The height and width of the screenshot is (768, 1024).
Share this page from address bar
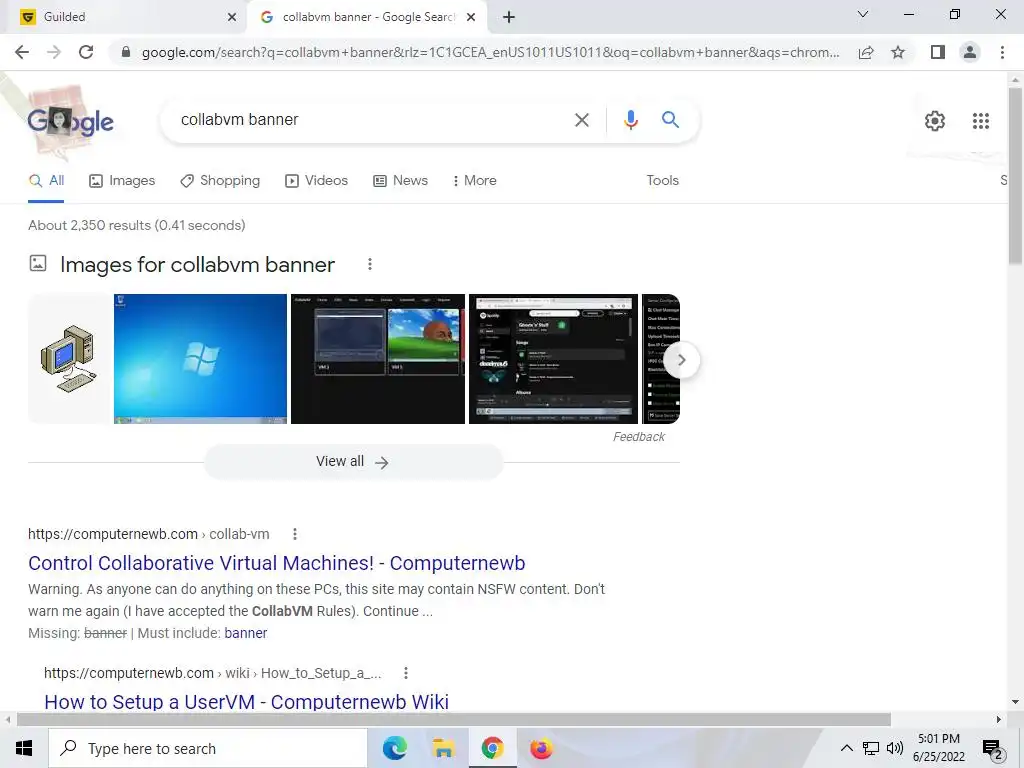click(866, 52)
